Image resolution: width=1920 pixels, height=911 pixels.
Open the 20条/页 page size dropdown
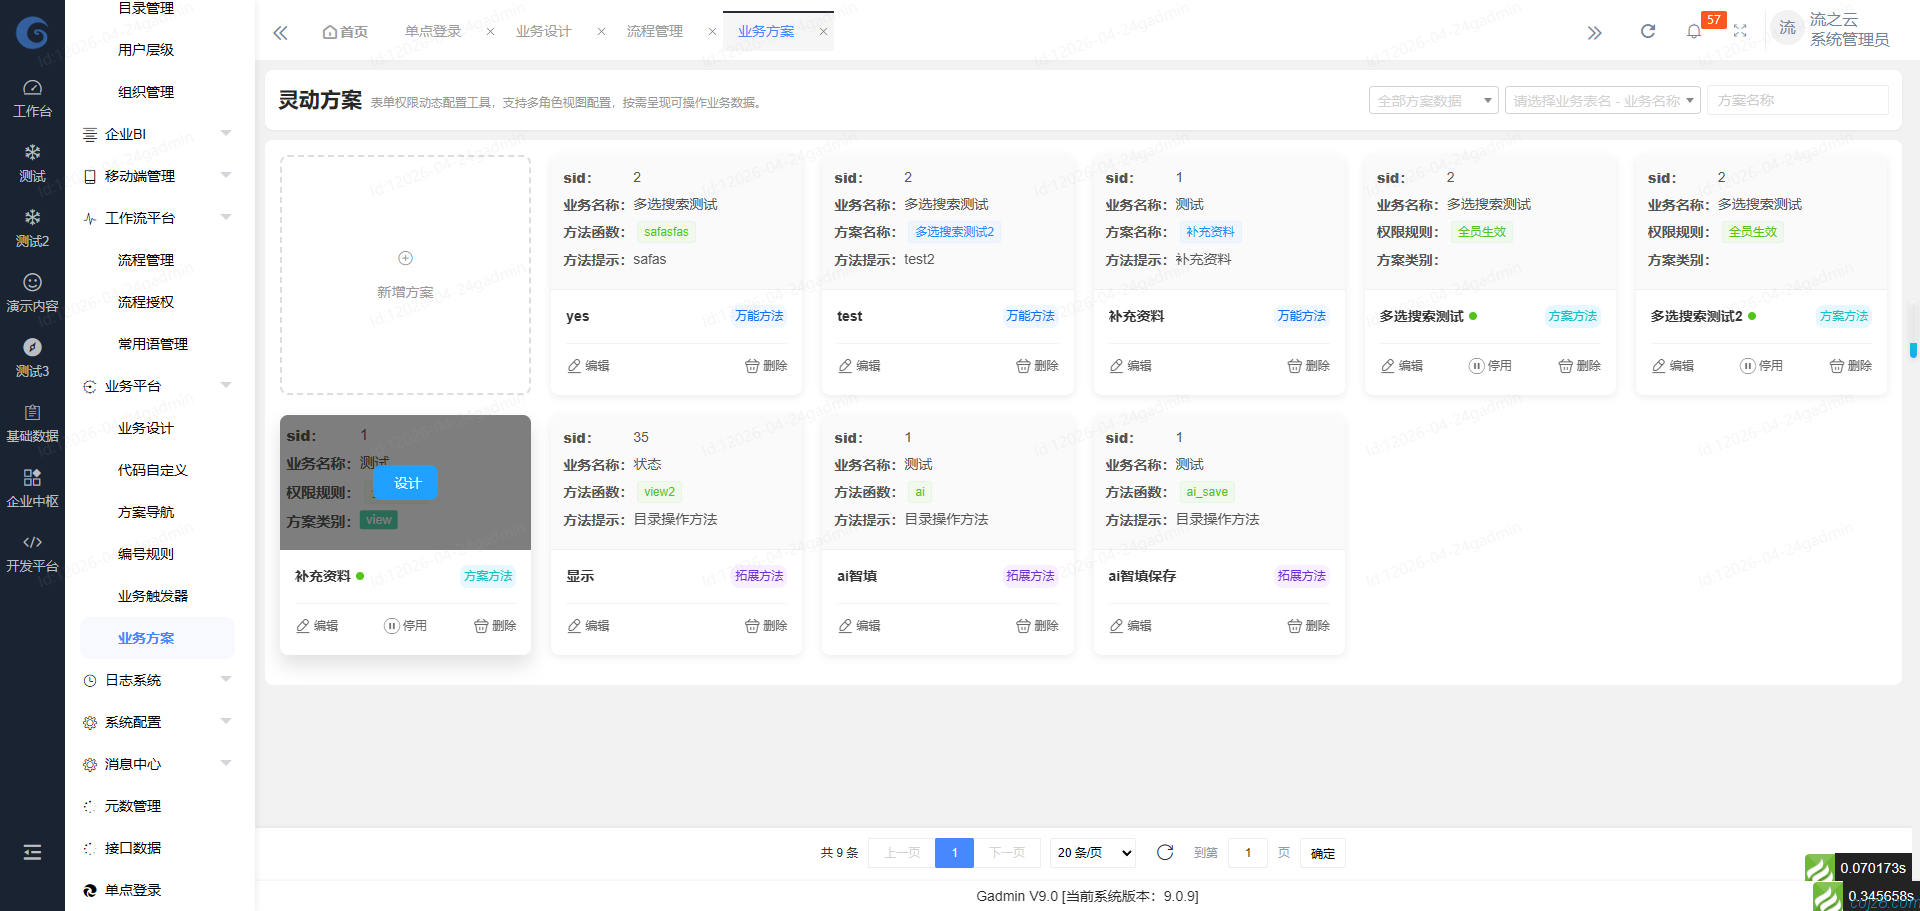pos(1091,853)
